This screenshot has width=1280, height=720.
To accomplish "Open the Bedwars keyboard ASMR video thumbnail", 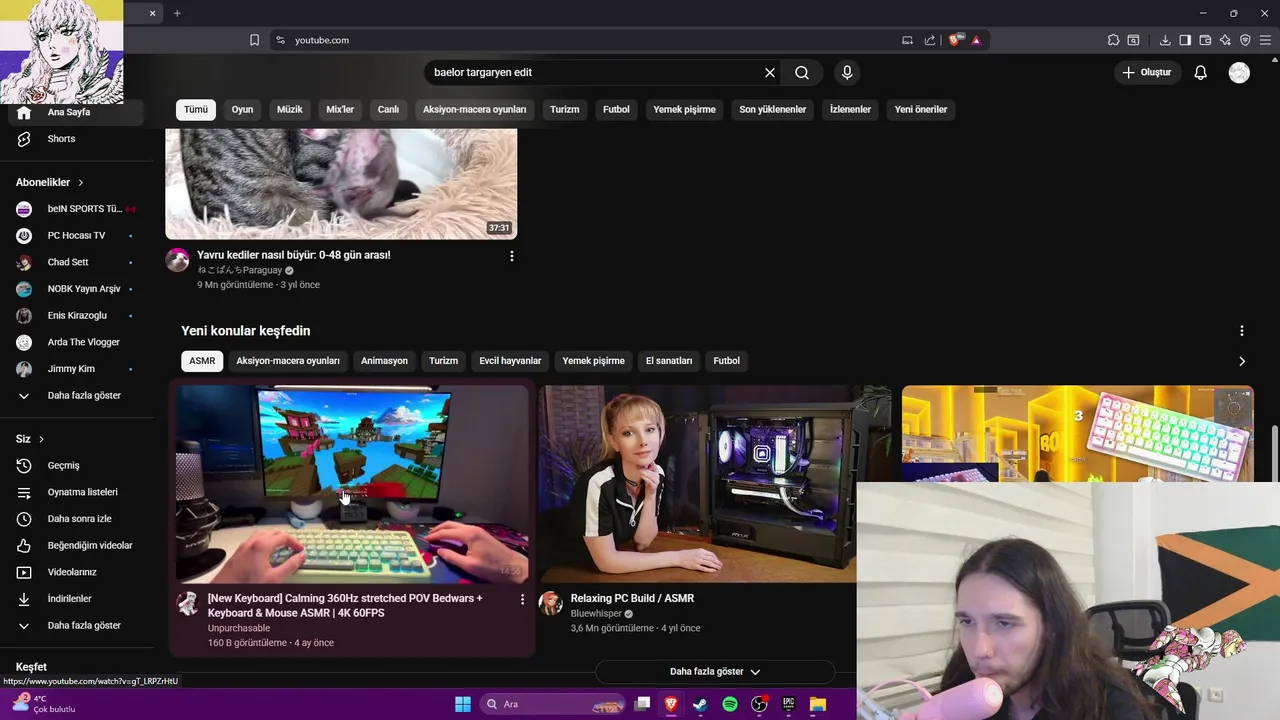I will pyautogui.click(x=352, y=484).
